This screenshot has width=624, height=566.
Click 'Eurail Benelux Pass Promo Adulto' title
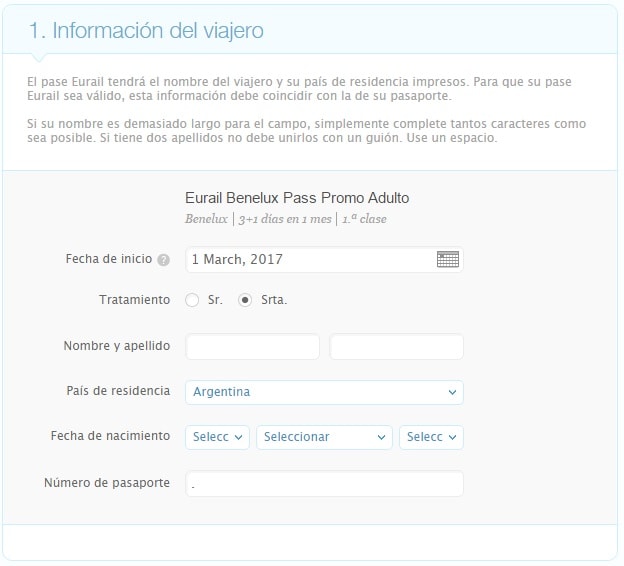click(297, 198)
